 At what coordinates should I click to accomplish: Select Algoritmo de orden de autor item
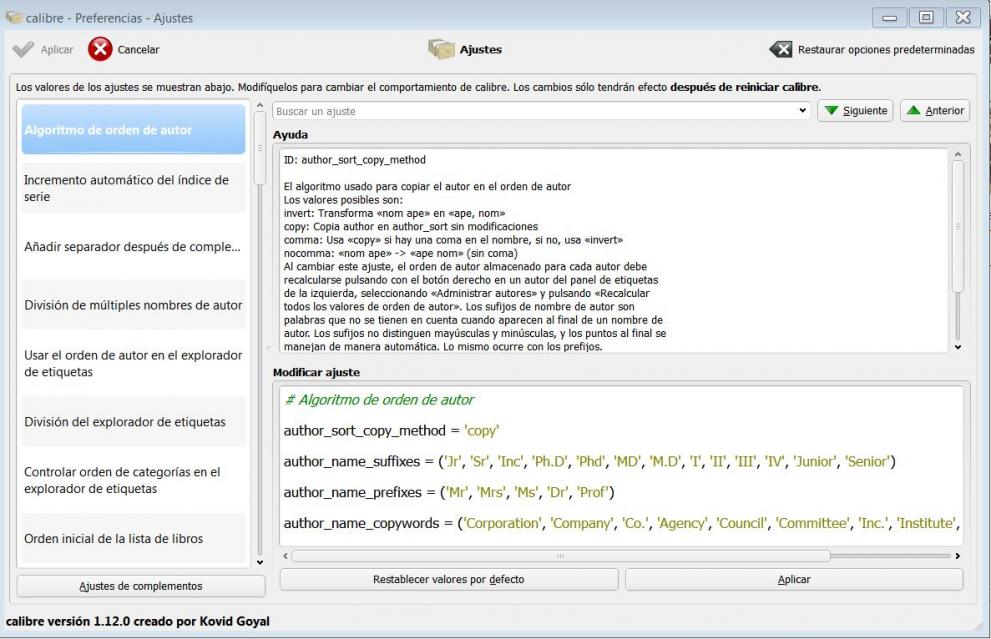pos(132,130)
